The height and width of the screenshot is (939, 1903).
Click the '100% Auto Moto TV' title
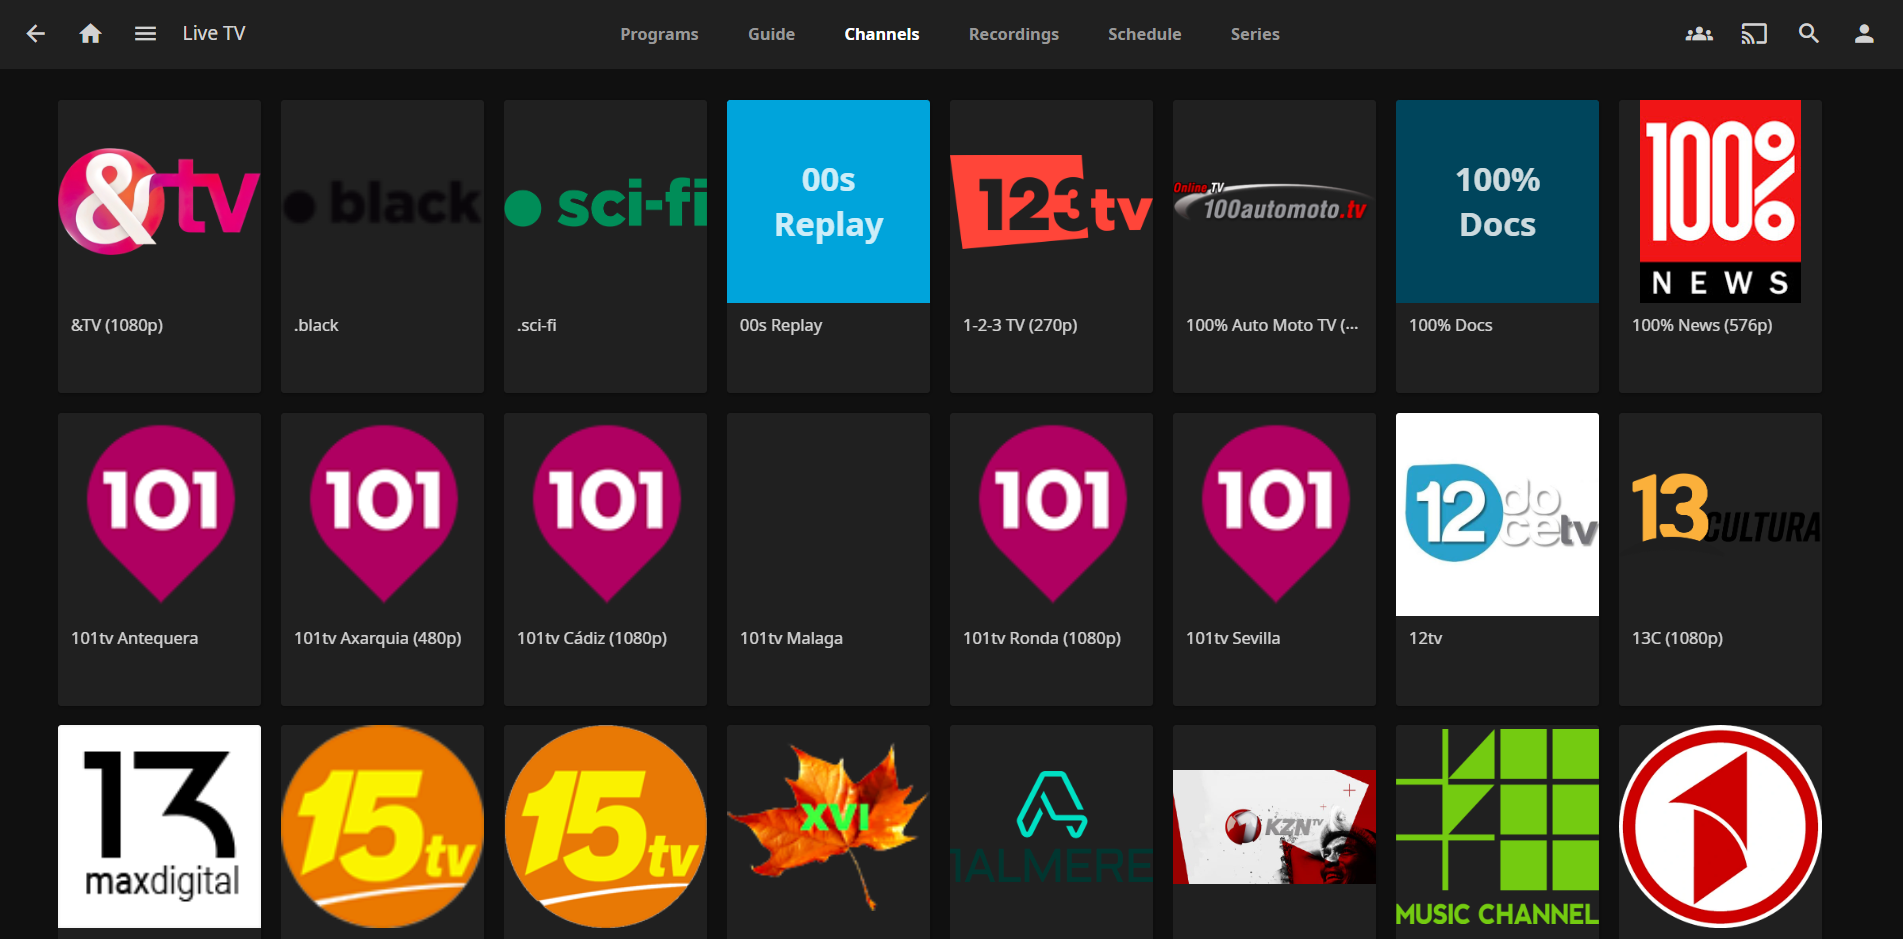(x=1272, y=325)
